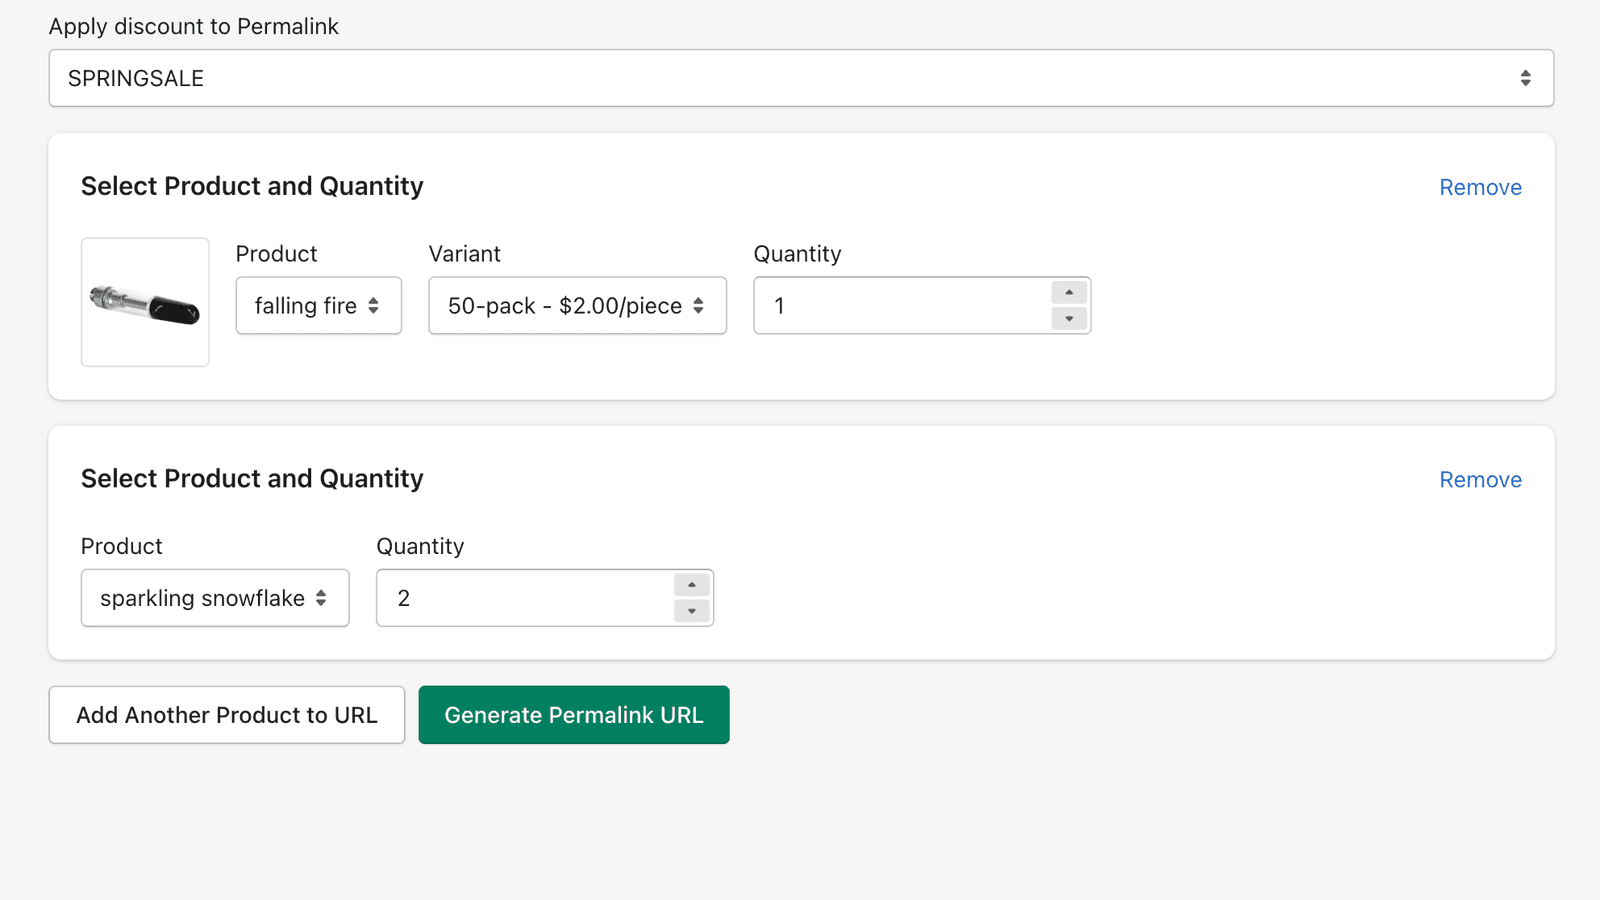Decrement the sparkling snowflake quantity
1600x900 pixels.
click(691, 611)
